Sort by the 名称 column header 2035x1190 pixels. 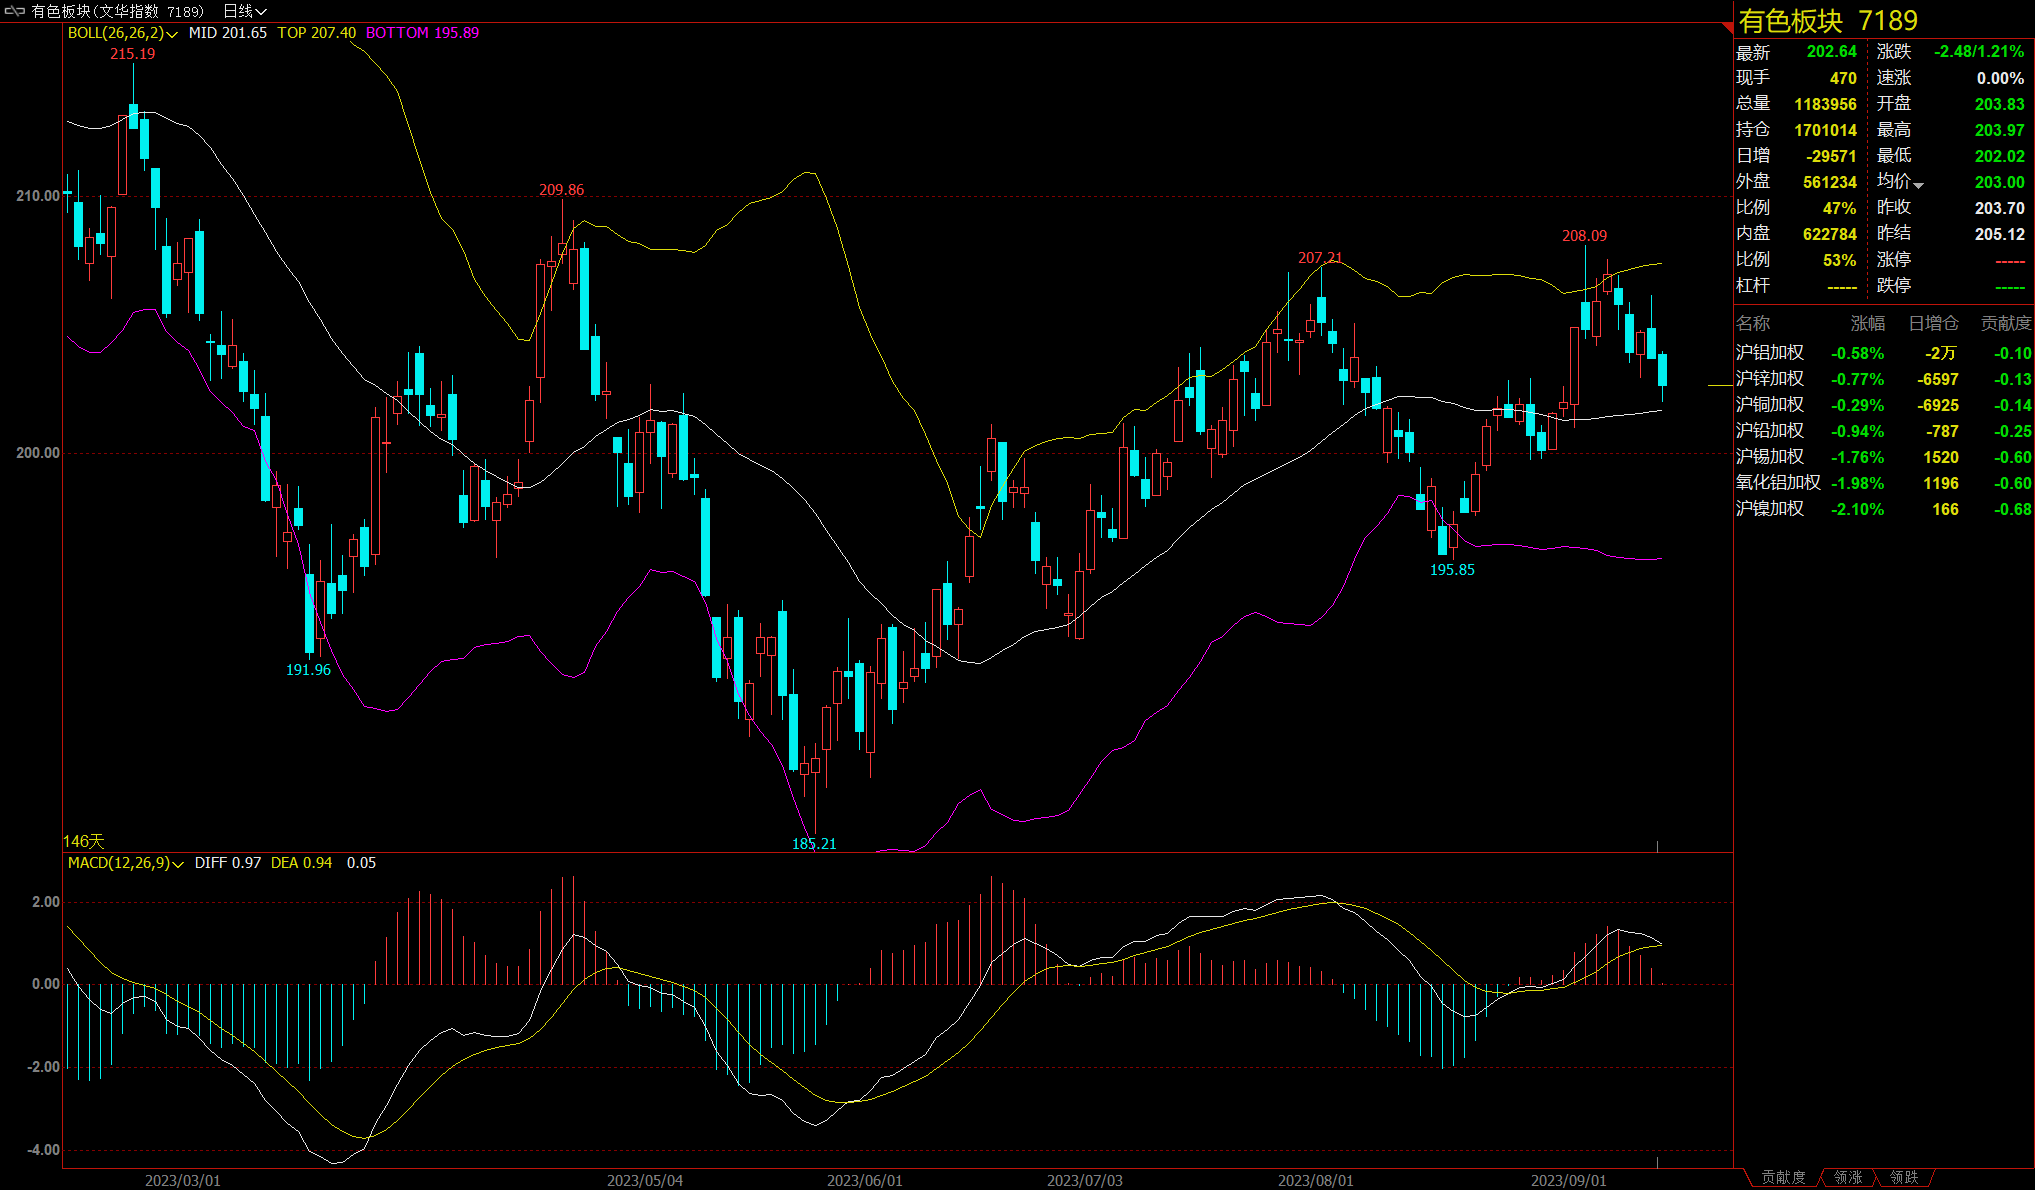tap(1753, 323)
